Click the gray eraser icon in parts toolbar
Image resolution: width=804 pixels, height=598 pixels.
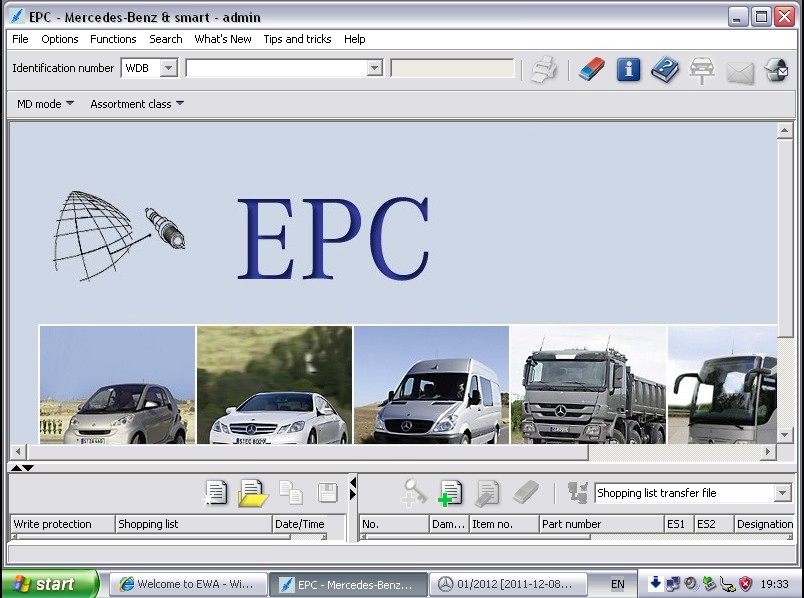(526, 492)
